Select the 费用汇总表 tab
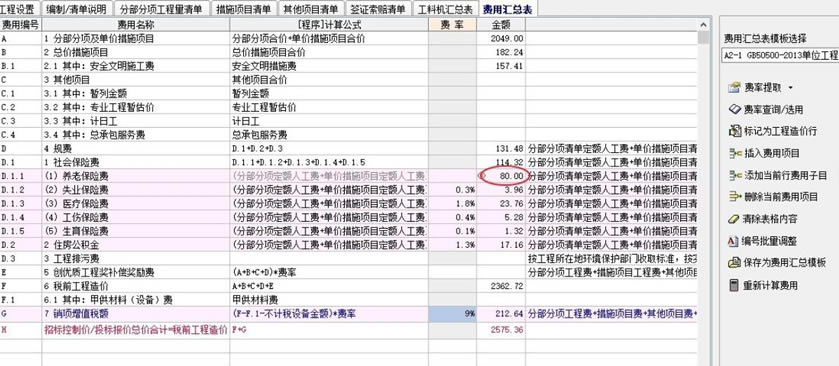The width and height of the screenshot is (839, 366). coord(508,9)
